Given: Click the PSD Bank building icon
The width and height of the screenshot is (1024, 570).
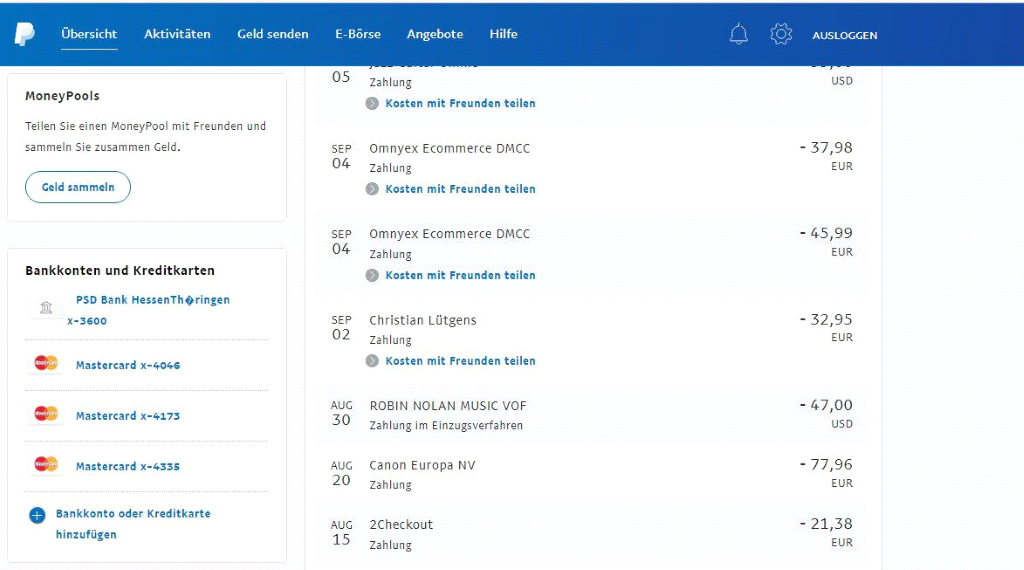Looking at the screenshot, I should coord(46,308).
